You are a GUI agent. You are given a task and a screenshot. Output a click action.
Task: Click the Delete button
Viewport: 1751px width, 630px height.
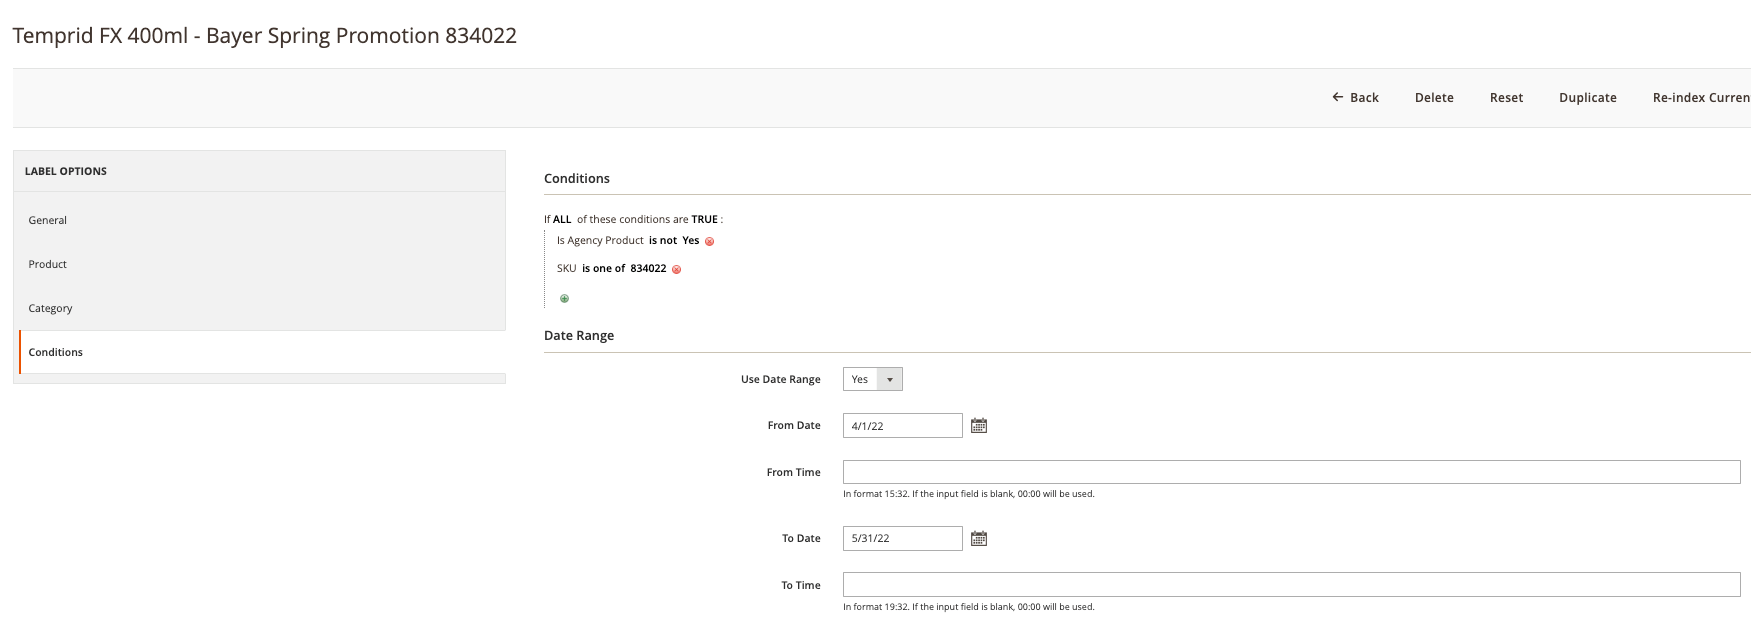[x=1434, y=98]
